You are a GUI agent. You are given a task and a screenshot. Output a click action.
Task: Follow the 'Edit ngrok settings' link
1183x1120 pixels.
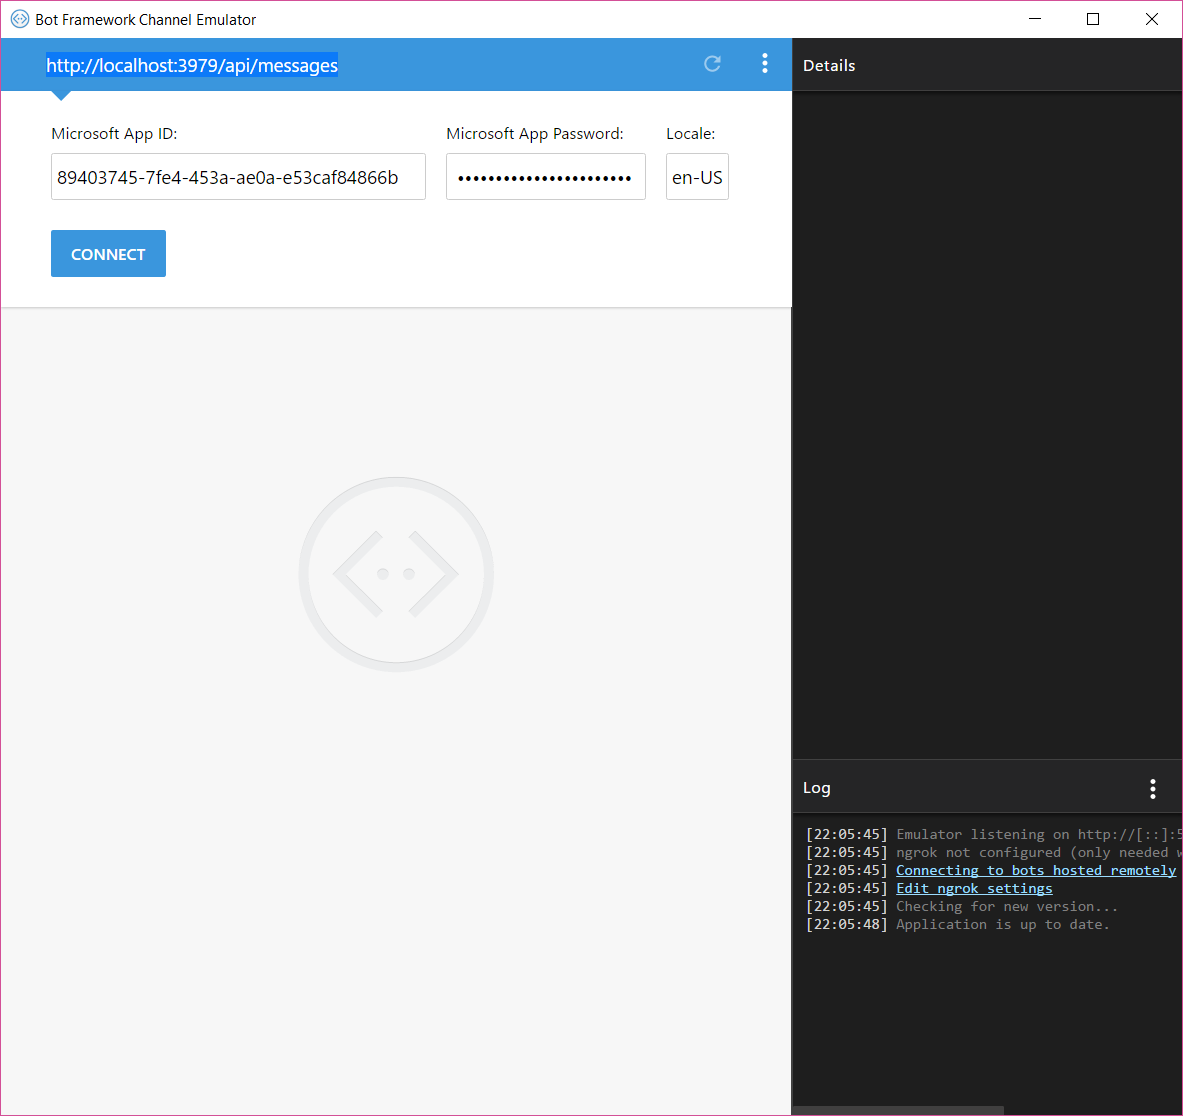tap(974, 889)
